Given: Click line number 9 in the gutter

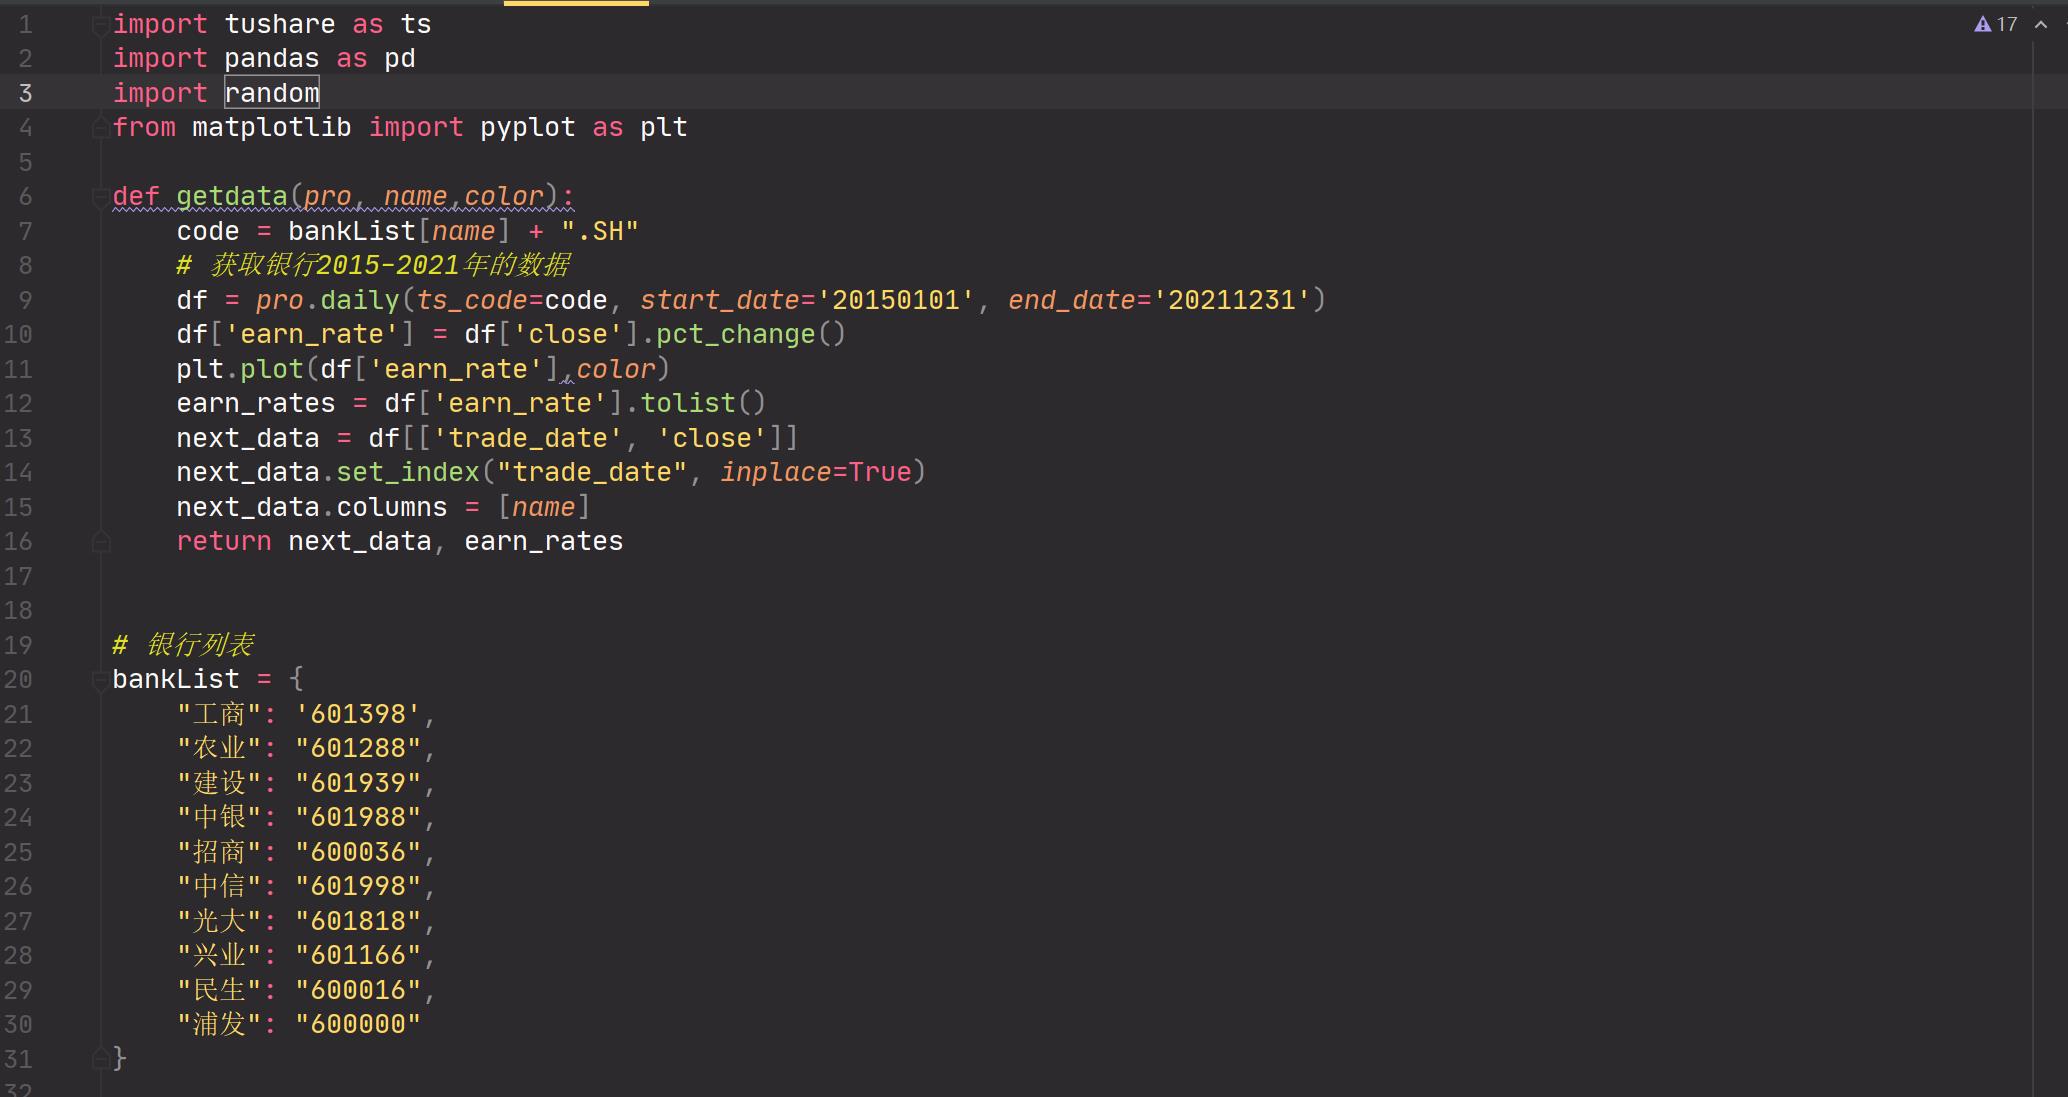Looking at the screenshot, I should [x=26, y=300].
